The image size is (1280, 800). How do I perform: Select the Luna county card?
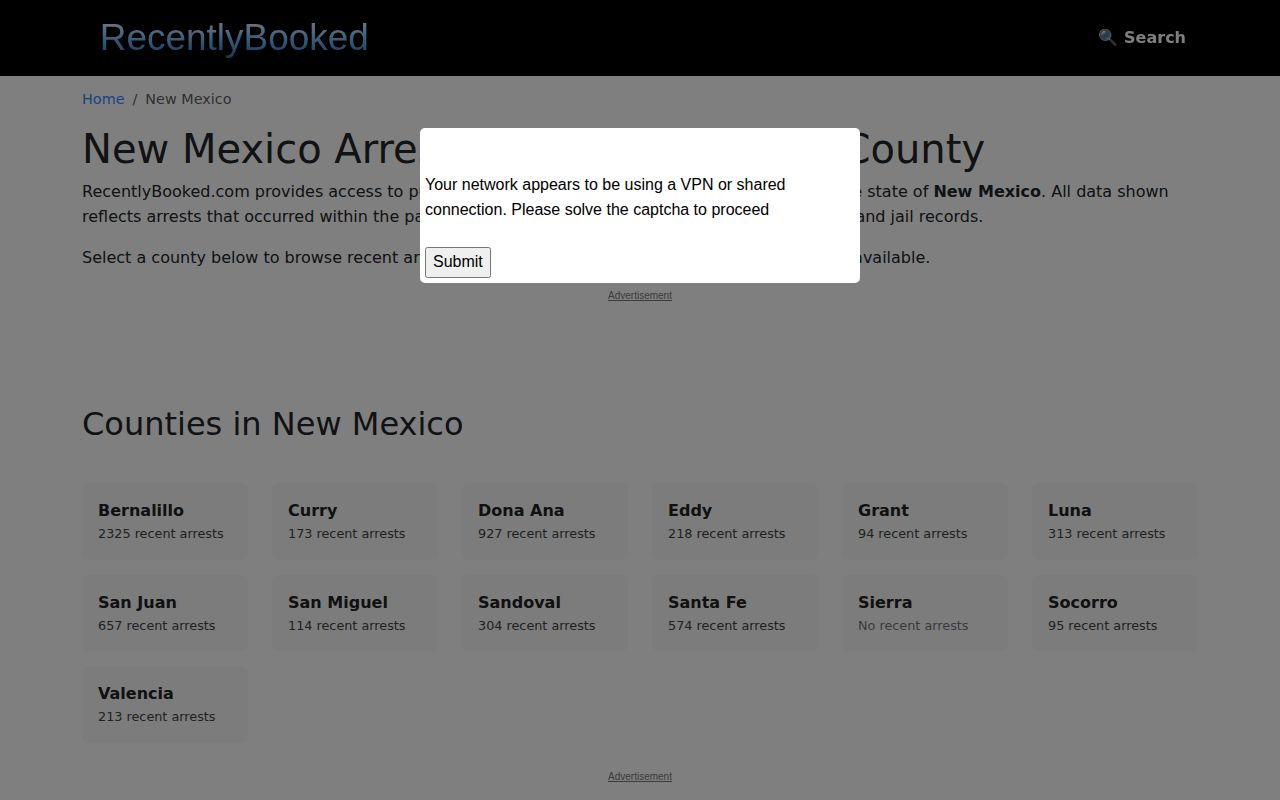click(x=1115, y=521)
